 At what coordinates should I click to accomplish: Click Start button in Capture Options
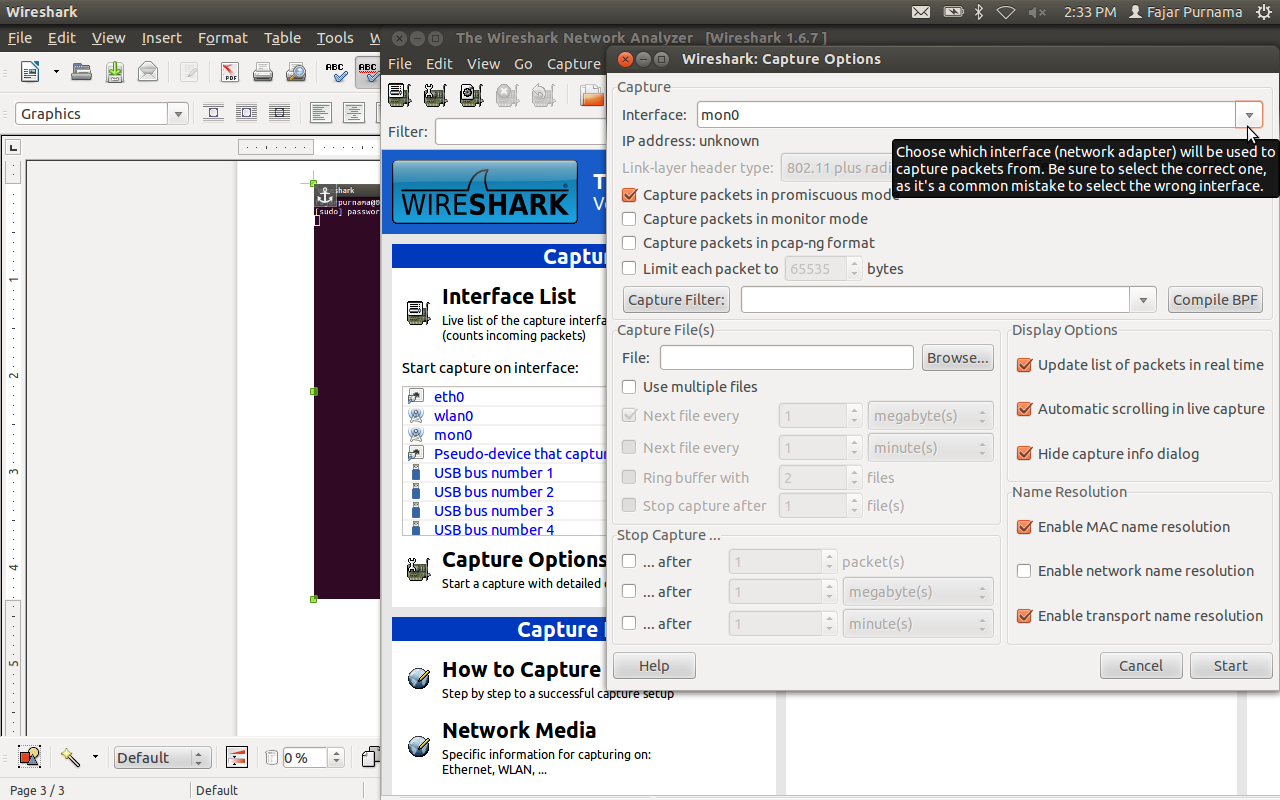1231,666
